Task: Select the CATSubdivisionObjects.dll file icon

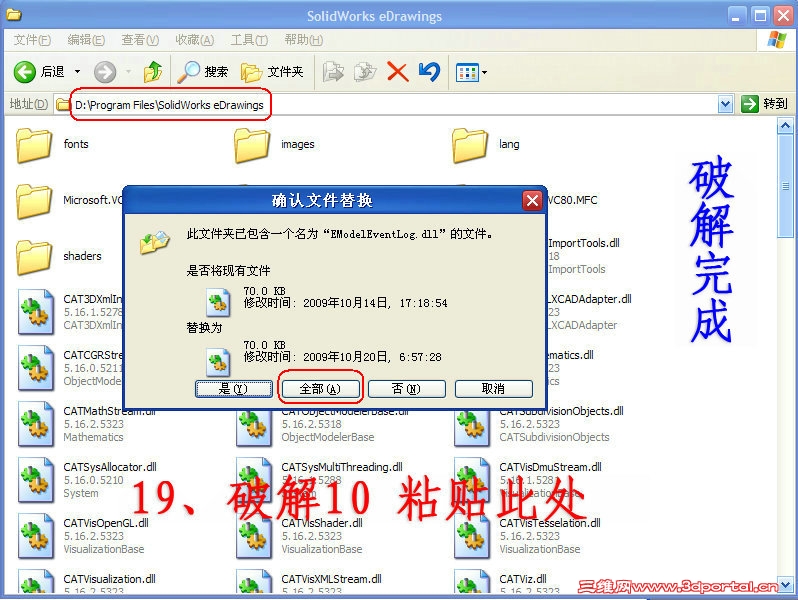Action: 471,426
